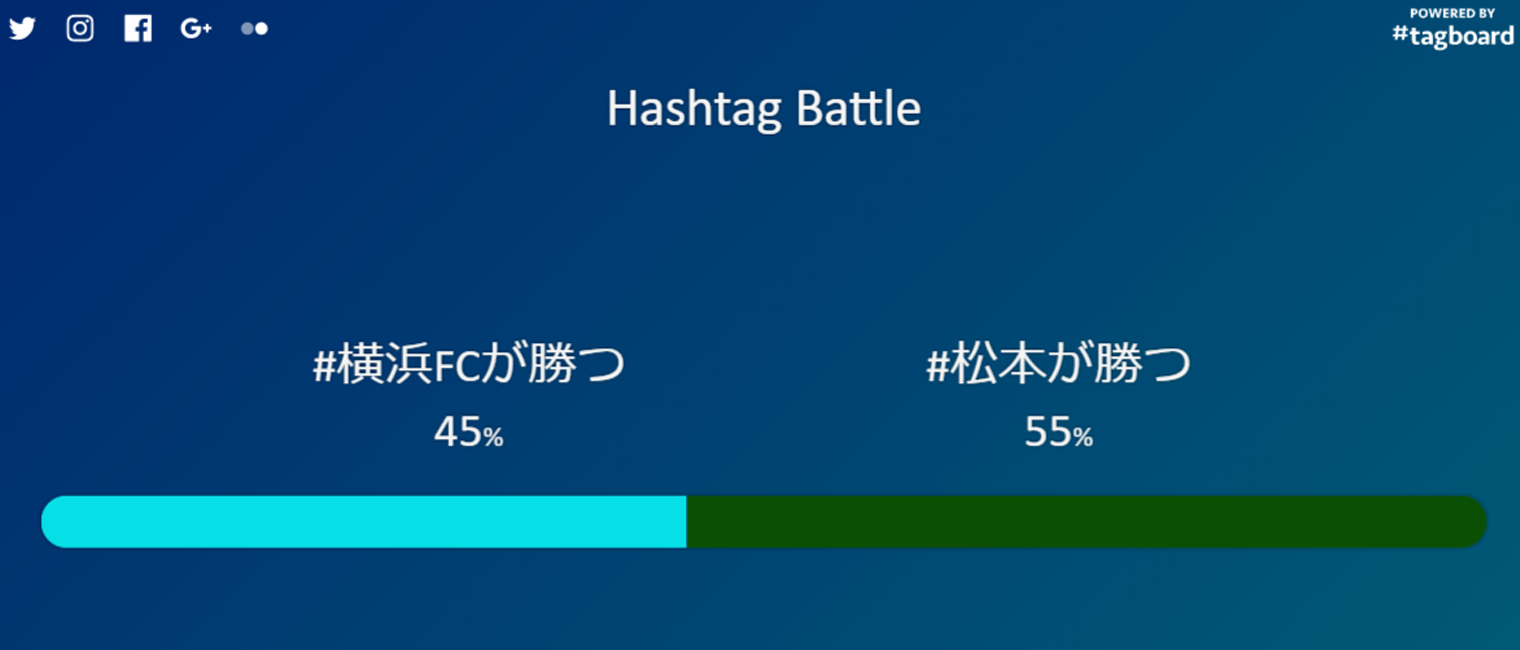Click the percent sign beside 55

point(1083,437)
